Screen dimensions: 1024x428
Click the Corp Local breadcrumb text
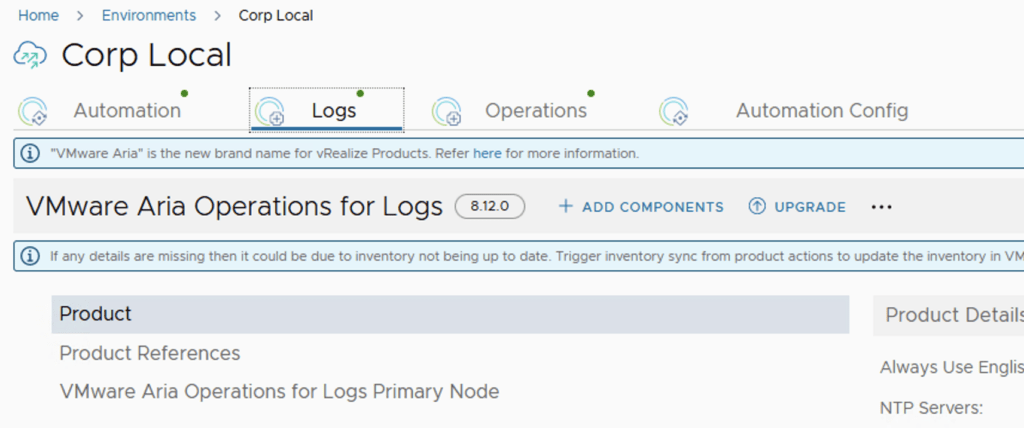276,15
